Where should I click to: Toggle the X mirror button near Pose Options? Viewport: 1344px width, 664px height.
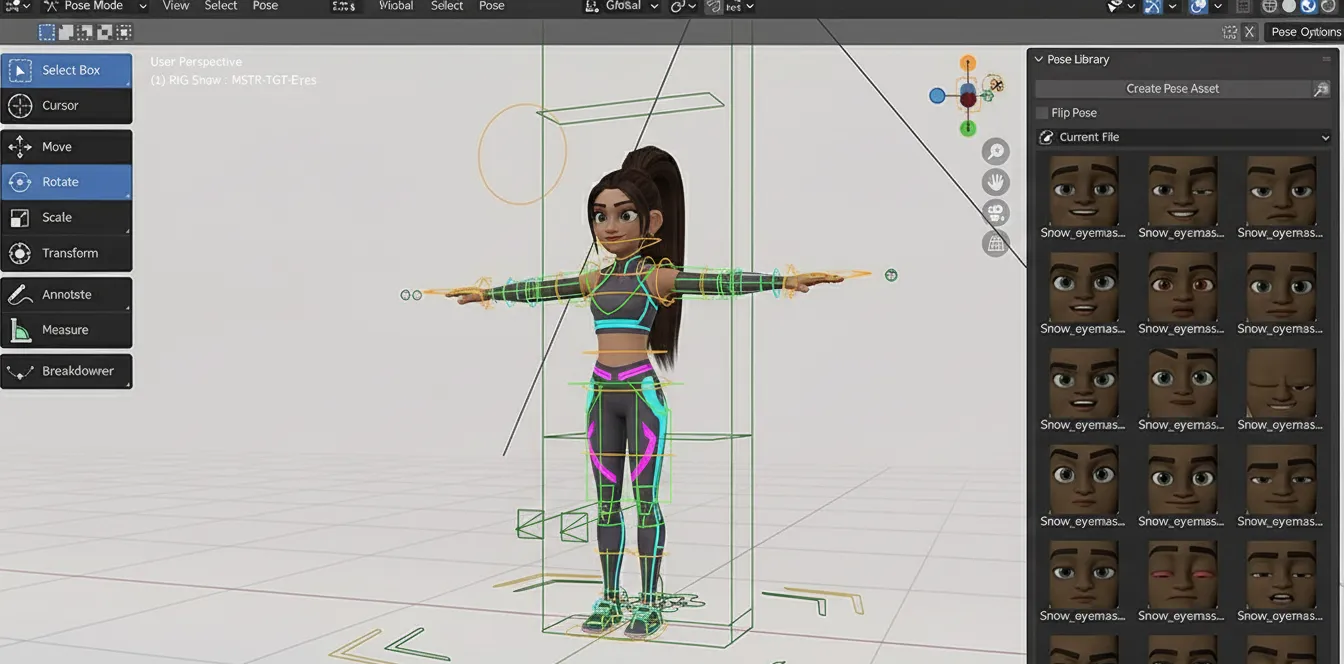tap(1249, 32)
